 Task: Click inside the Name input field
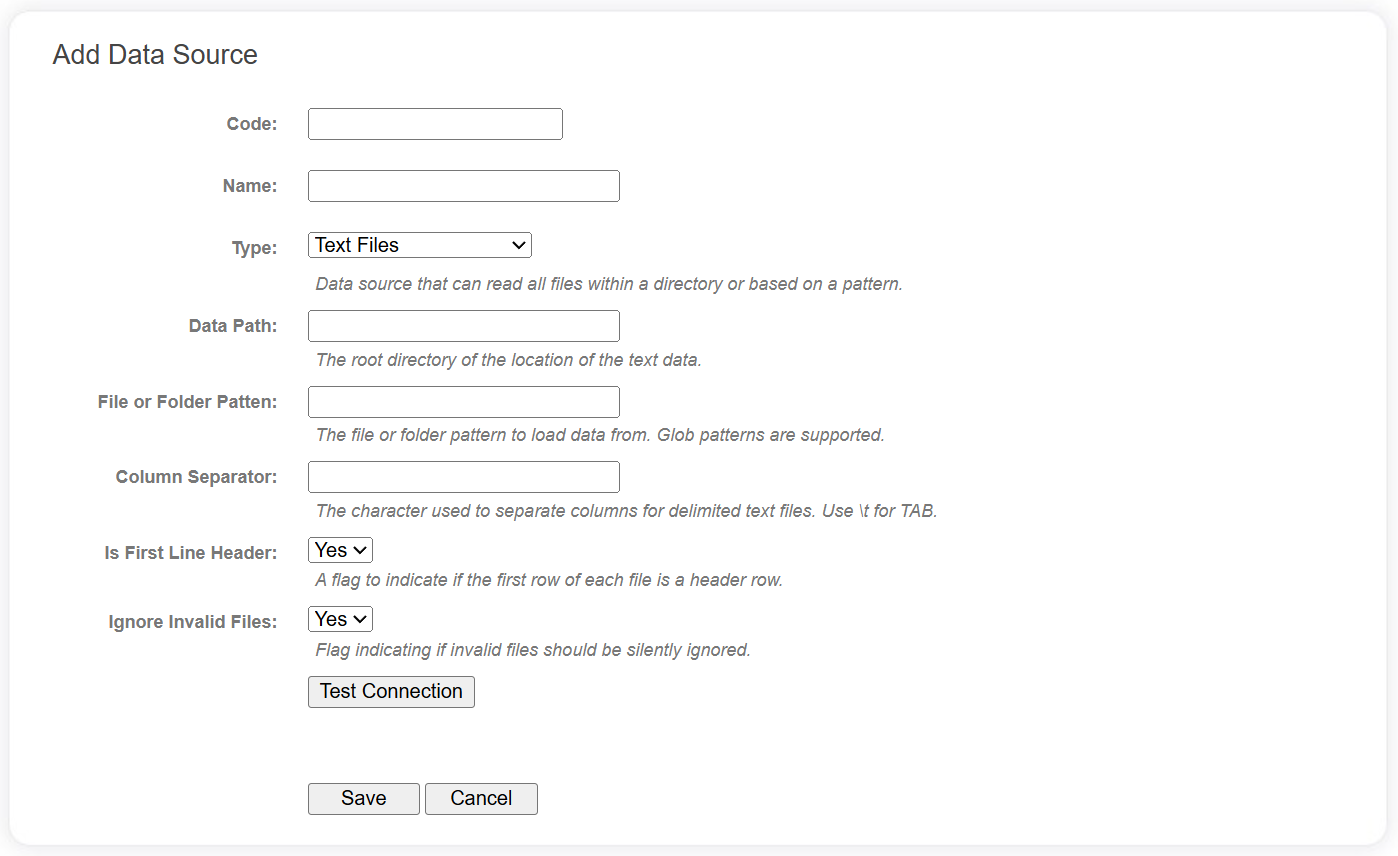[462, 185]
